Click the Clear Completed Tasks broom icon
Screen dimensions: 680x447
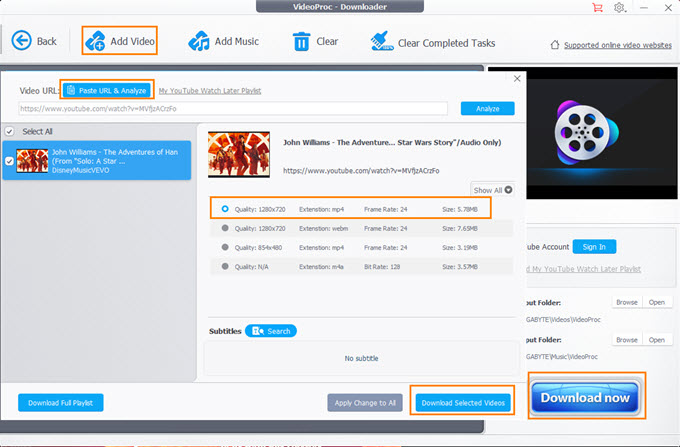(x=382, y=41)
